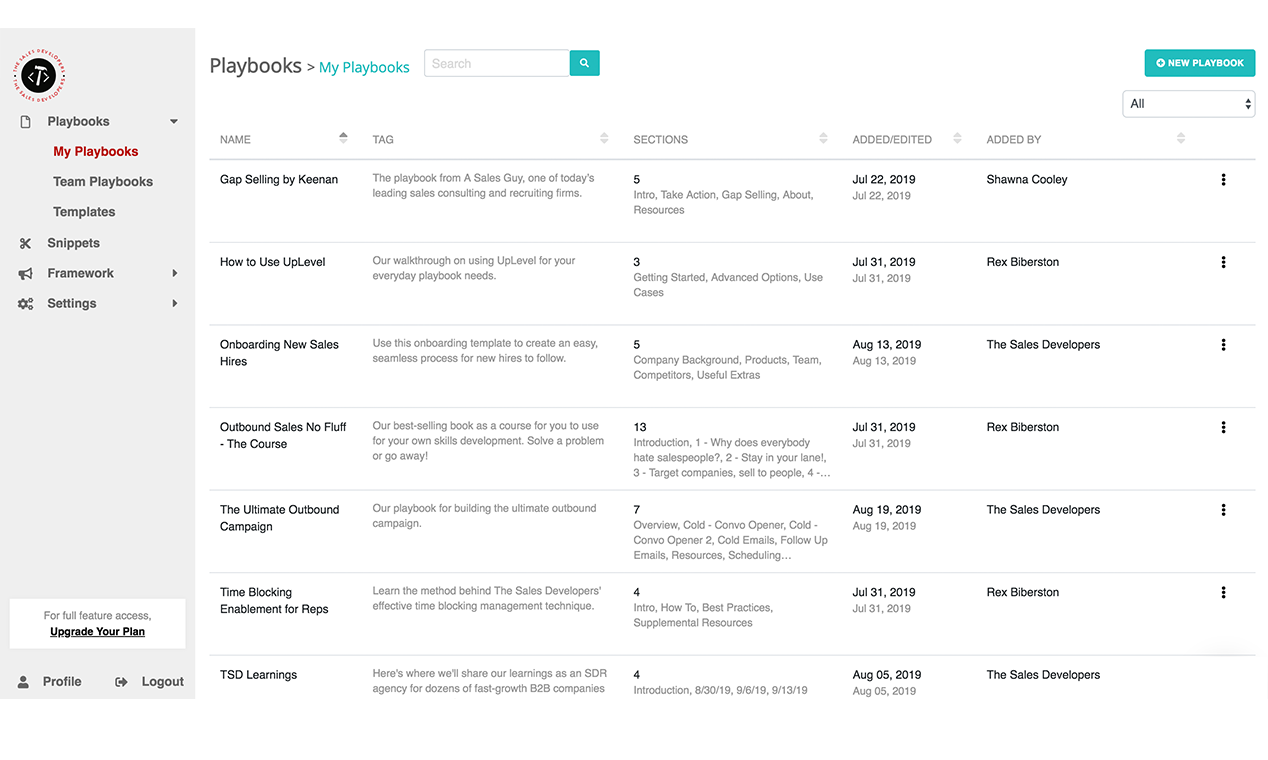The image size is (1268, 760).
Task: Click the New Playbook button
Action: (1199, 63)
